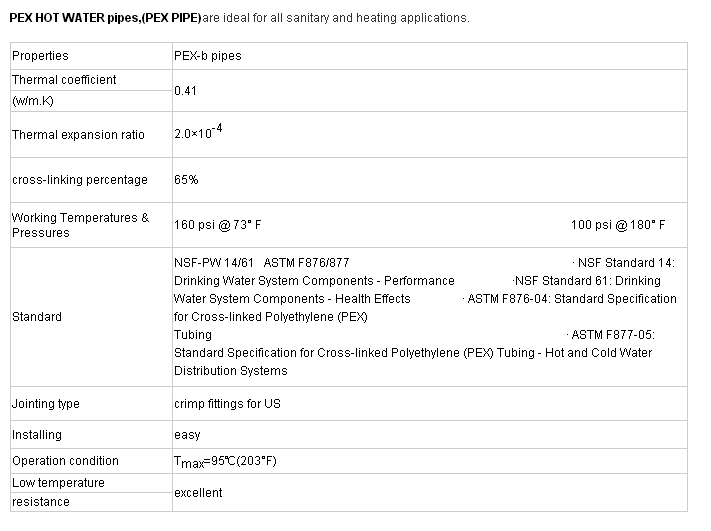Click the "Installing" row label
711x531 pixels.
[37, 435]
